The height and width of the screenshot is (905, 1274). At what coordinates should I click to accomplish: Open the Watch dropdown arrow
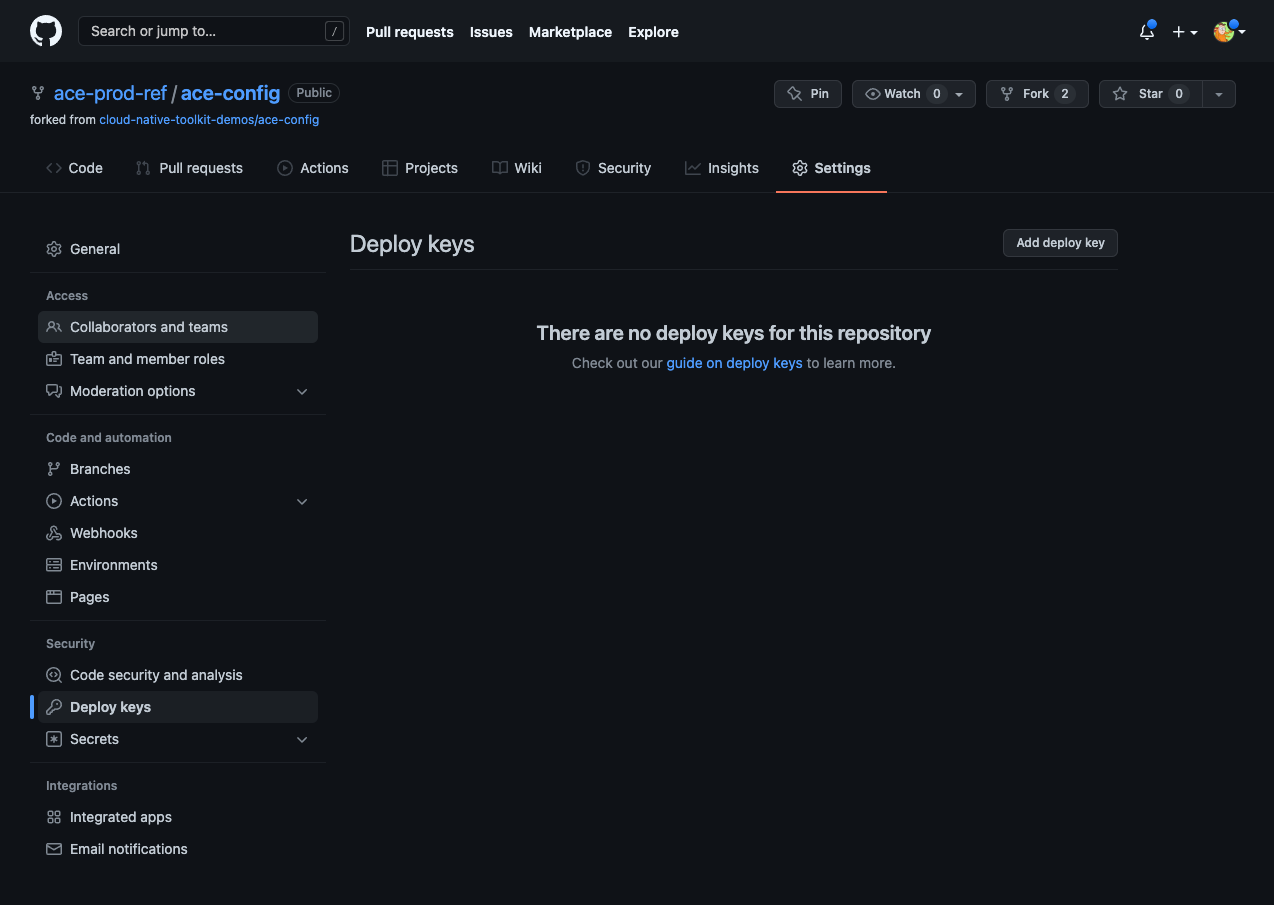[x=960, y=93]
